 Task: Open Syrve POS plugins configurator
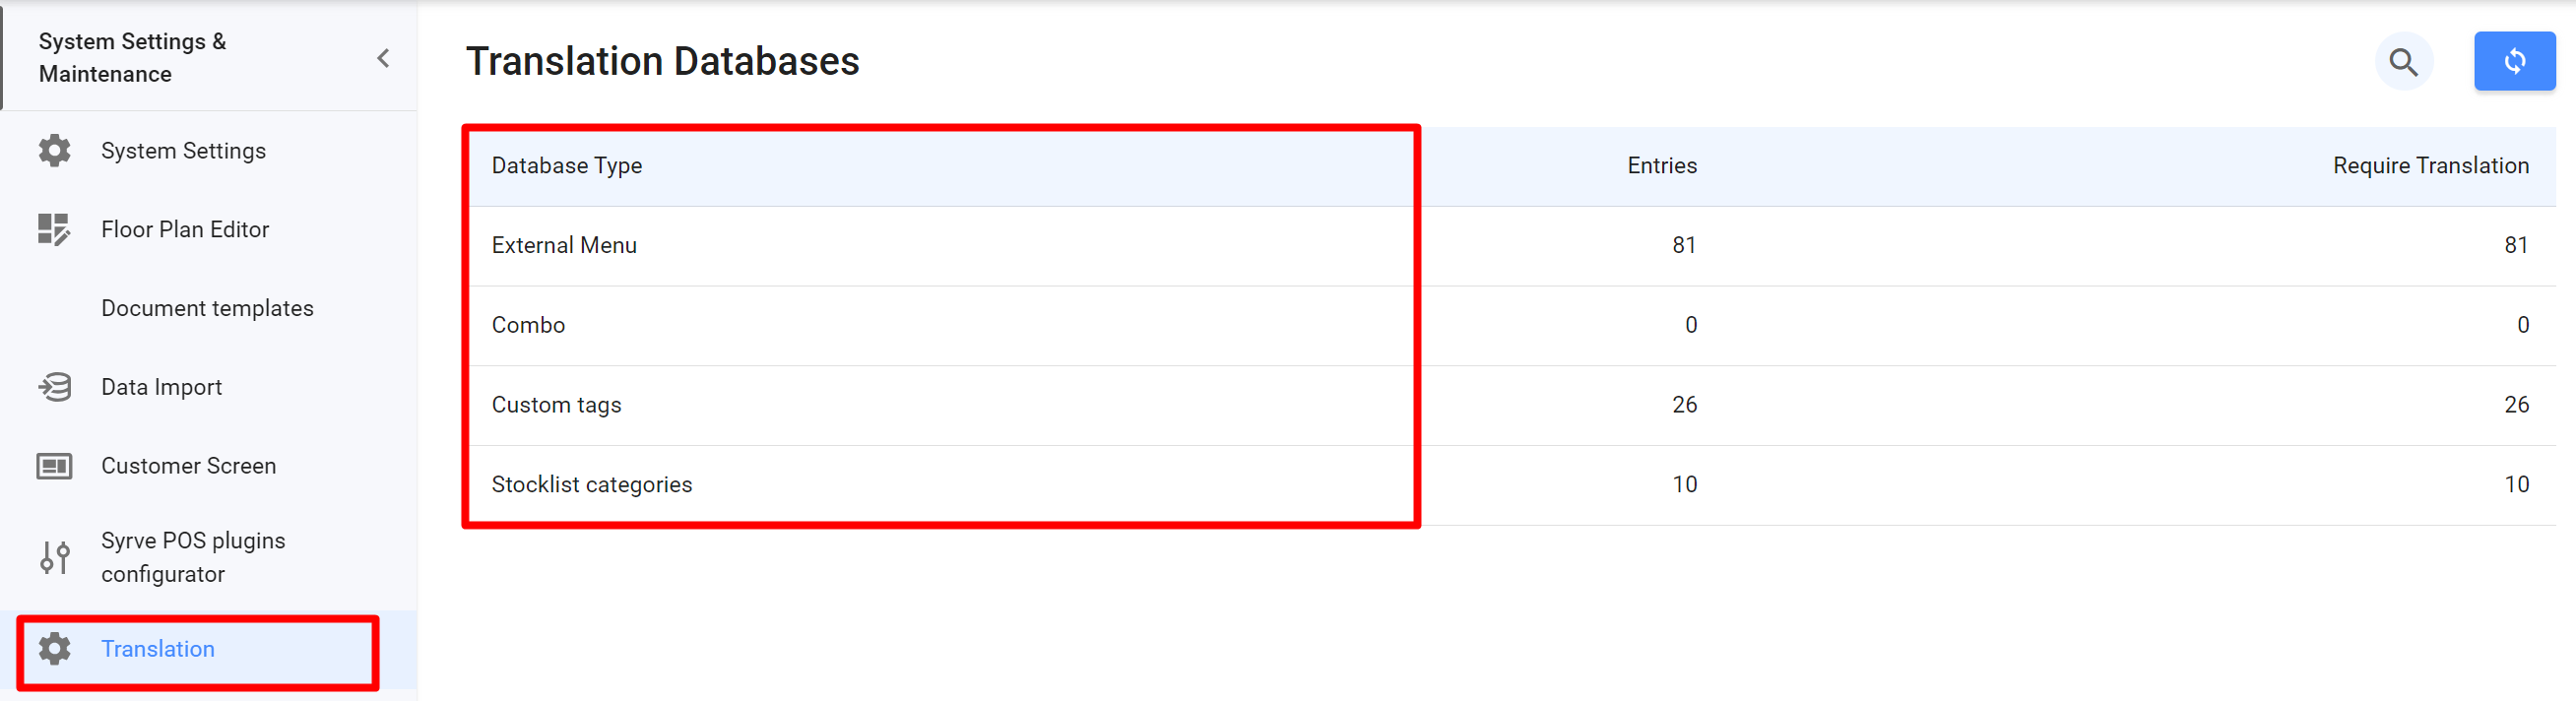coord(193,557)
